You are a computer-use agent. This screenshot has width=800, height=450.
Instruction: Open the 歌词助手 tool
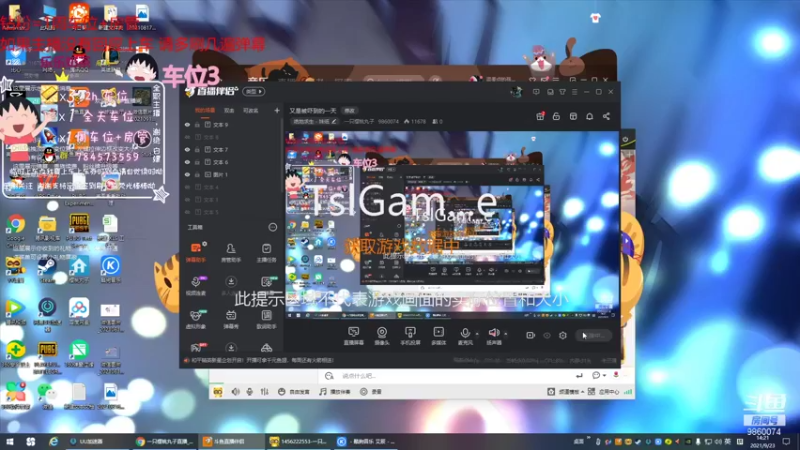click(266, 319)
